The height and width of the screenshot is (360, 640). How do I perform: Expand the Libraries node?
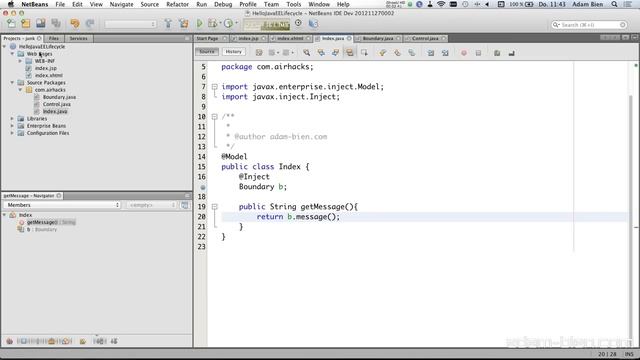[x=12, y=118]
